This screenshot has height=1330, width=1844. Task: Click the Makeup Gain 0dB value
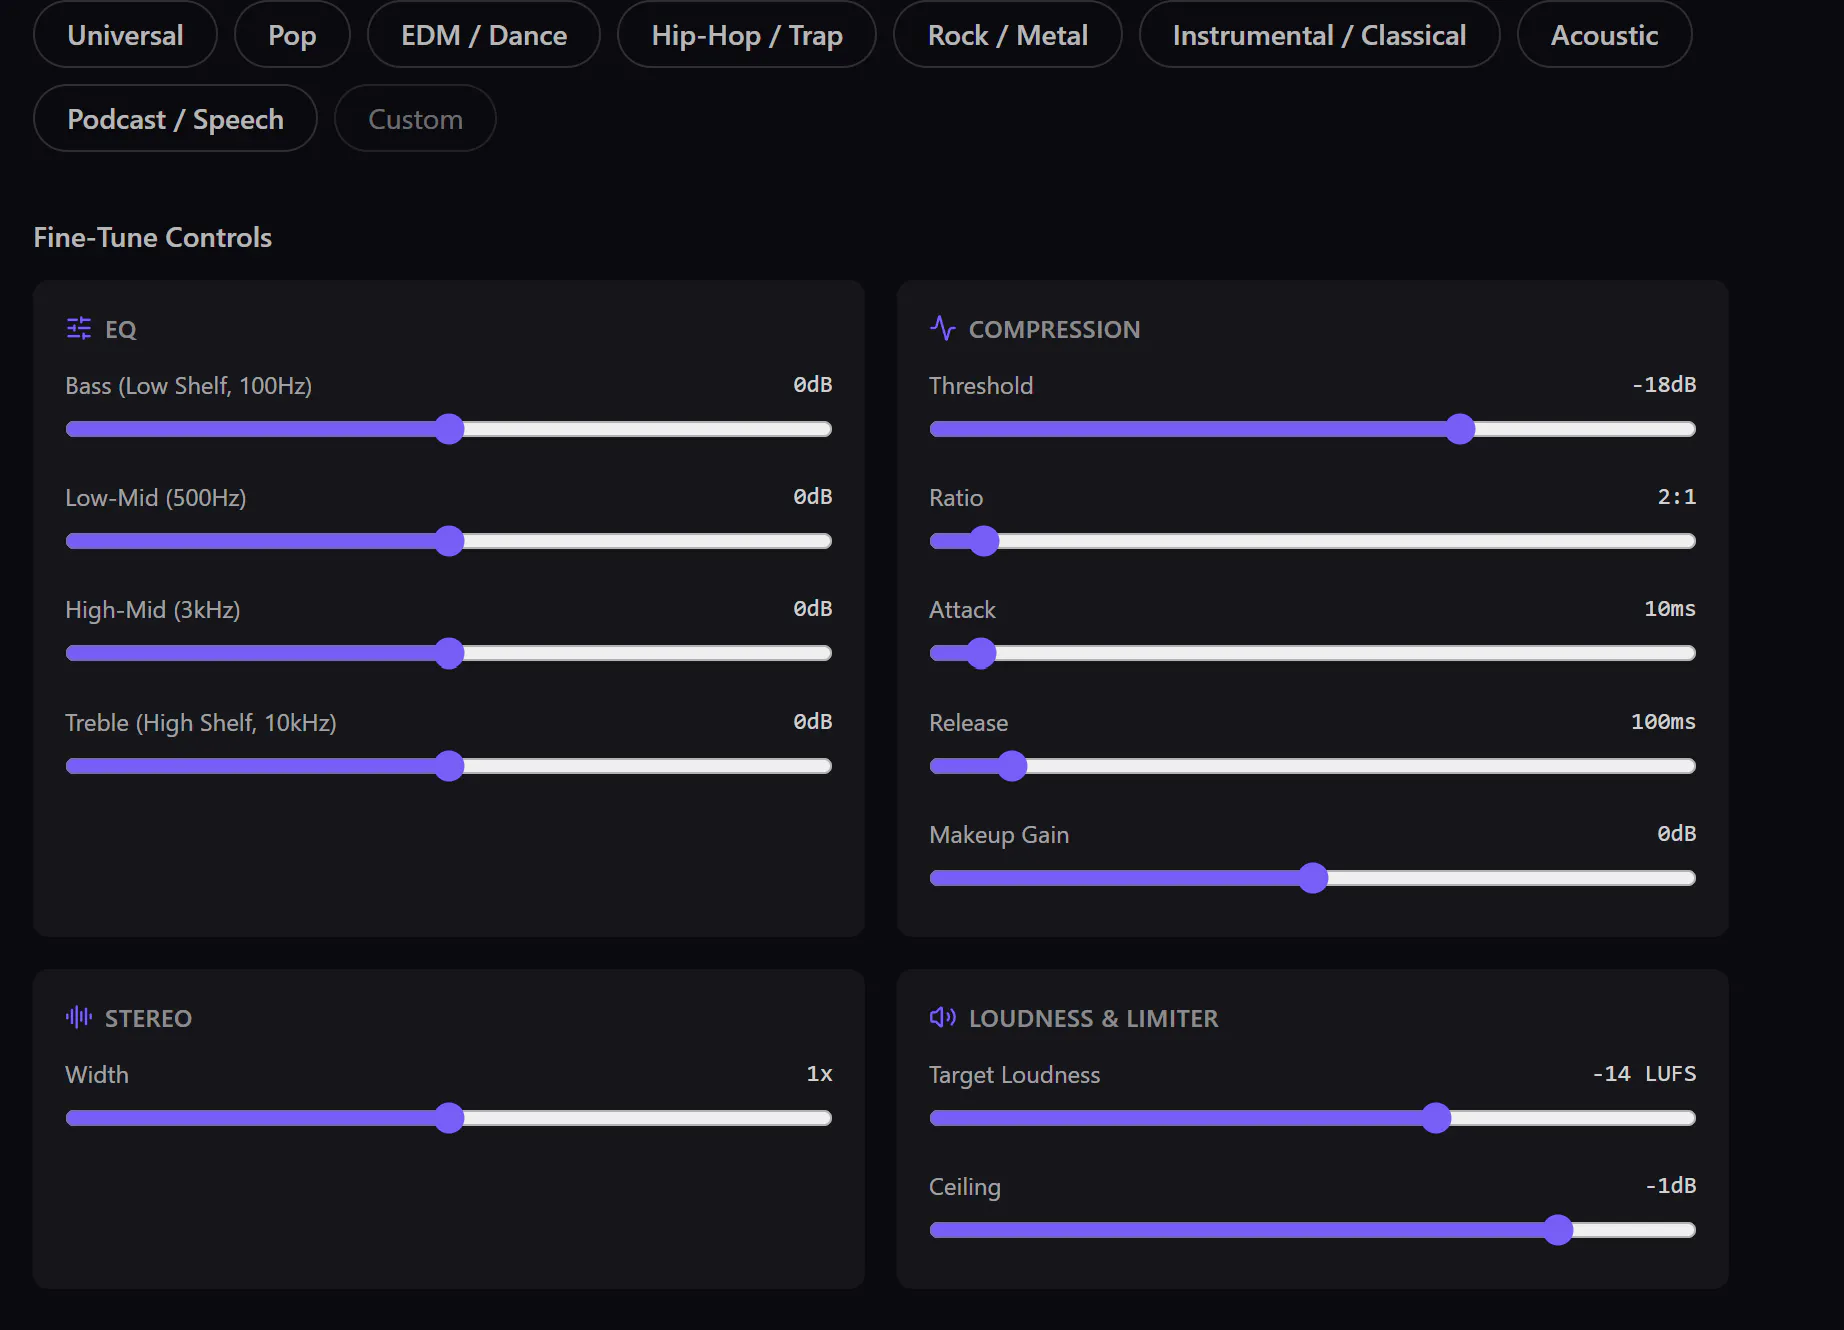coord(1677,834)
